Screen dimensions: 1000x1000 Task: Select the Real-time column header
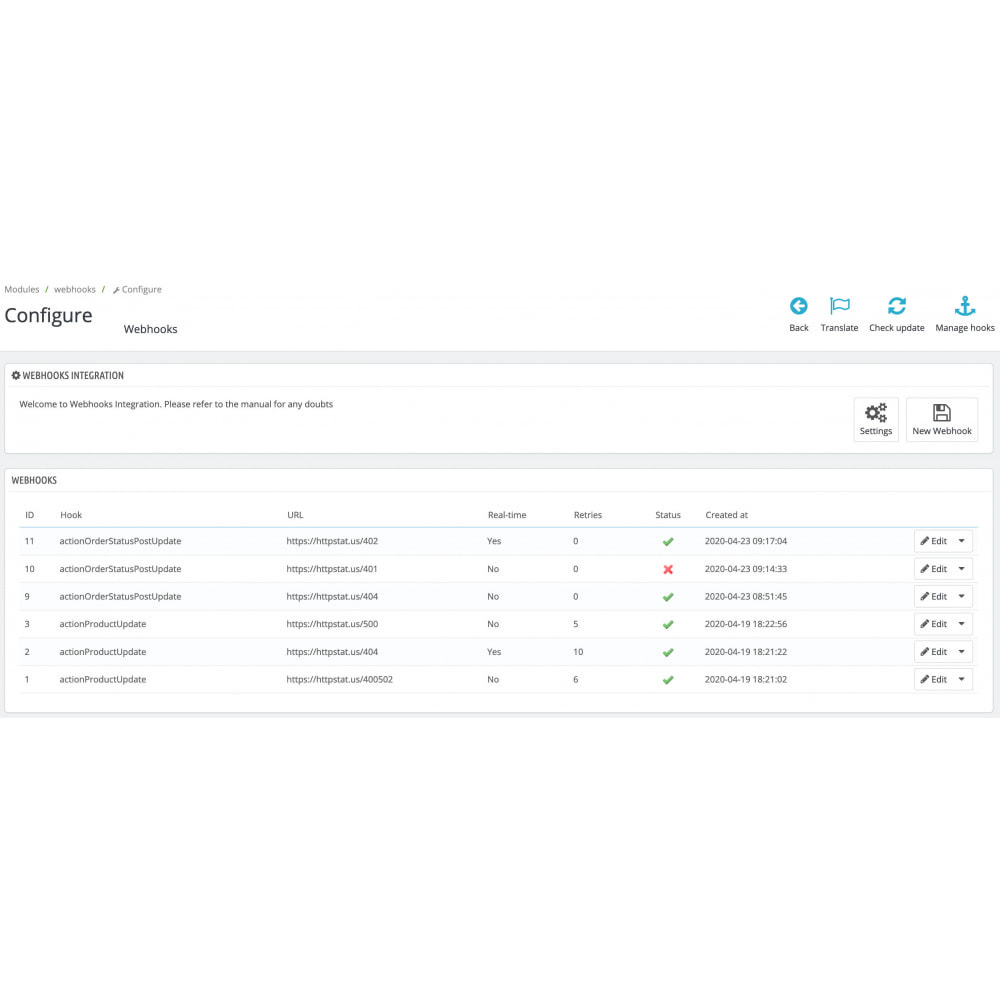[507, 515]
